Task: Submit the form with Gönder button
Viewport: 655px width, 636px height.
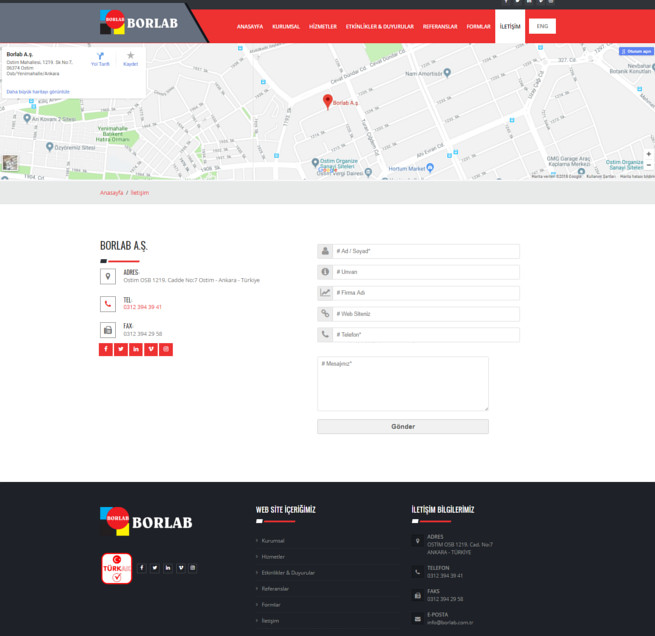Action: point(403,426)
